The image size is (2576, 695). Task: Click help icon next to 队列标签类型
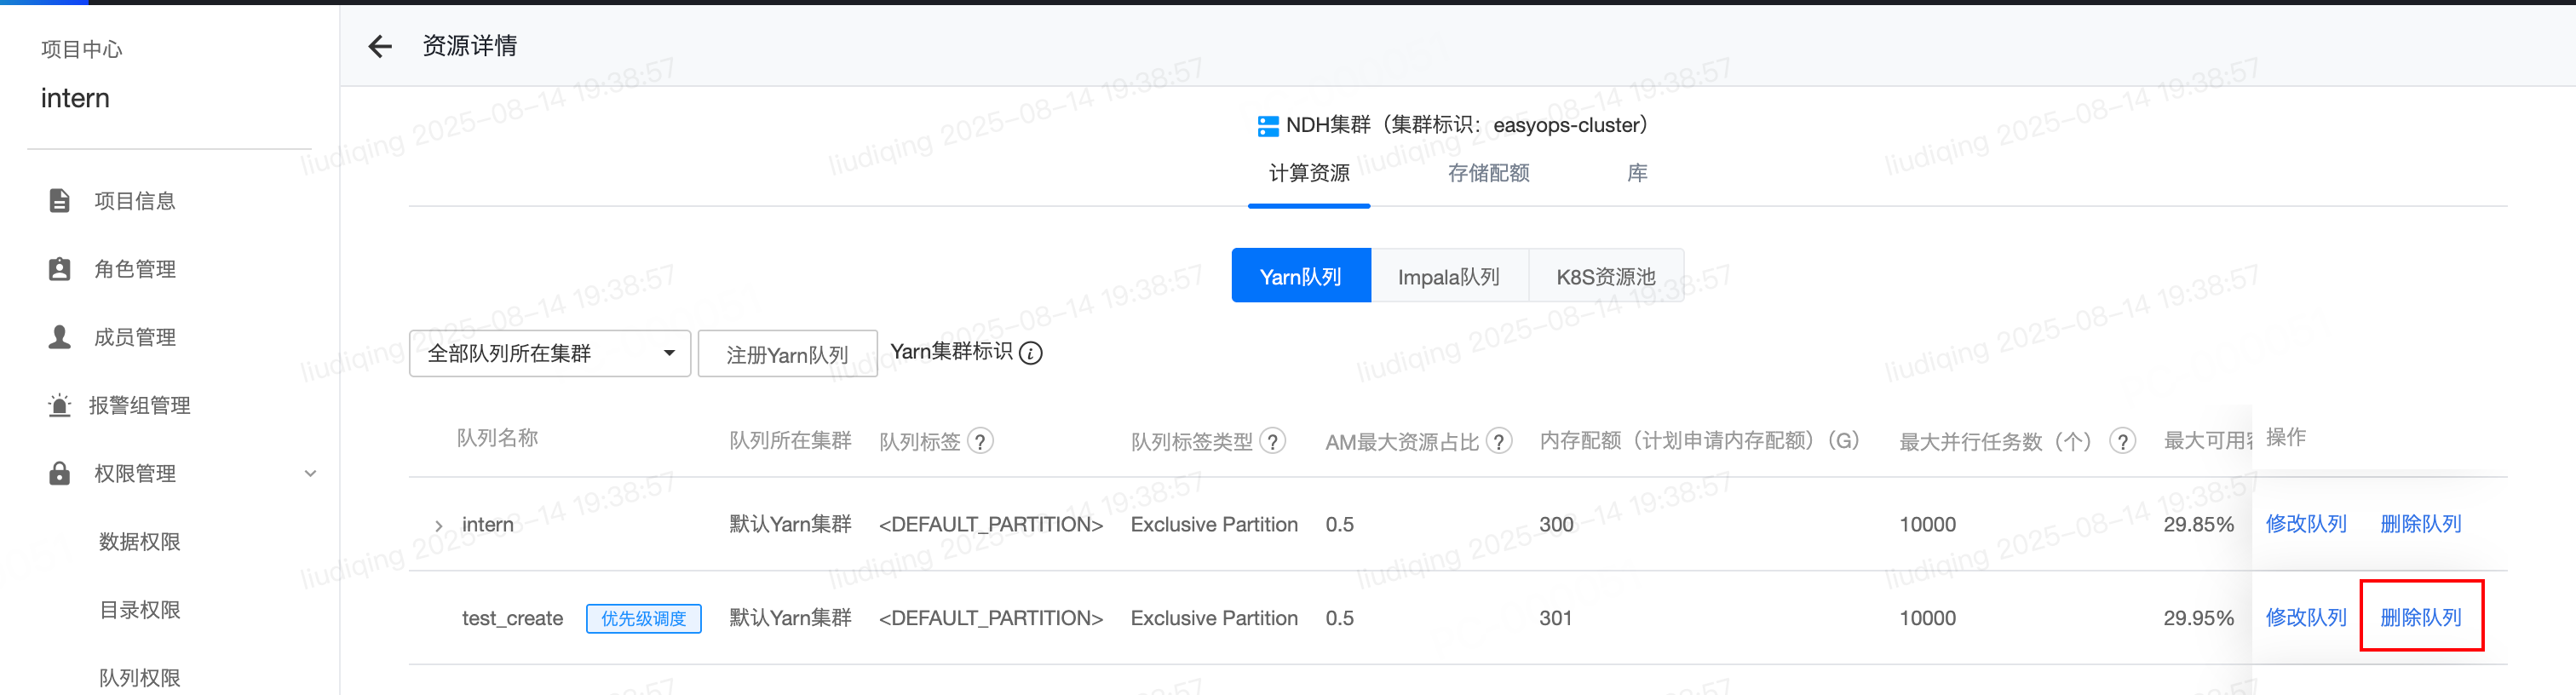[1272, 441]
